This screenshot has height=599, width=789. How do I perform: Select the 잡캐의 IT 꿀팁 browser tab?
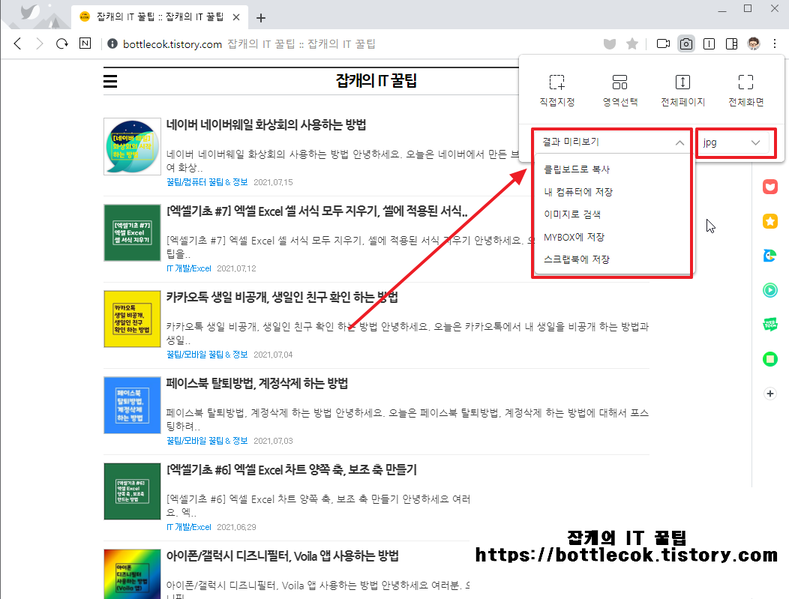[x=160, y=17]
